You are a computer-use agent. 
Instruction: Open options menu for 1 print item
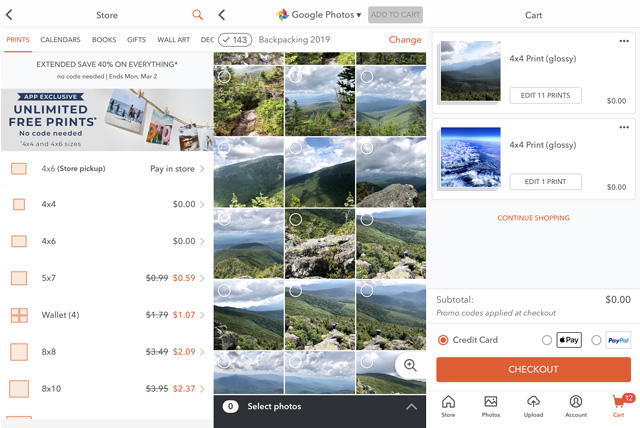pos(624,127)
